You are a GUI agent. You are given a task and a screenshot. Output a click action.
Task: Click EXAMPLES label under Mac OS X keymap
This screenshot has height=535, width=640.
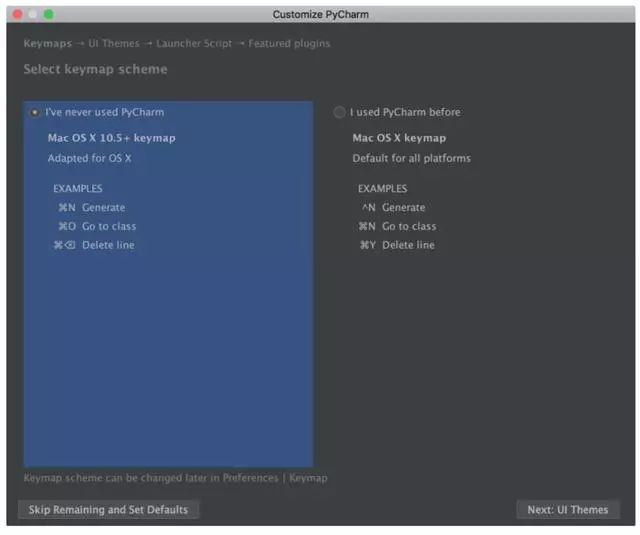pyautogui.click(x=382, y=189)
